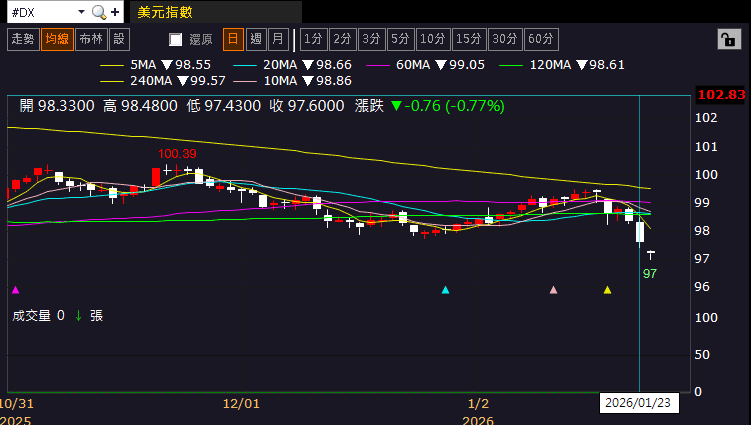
Task: Open the 美元指數 tab
Action: click(x=216, y=12)
